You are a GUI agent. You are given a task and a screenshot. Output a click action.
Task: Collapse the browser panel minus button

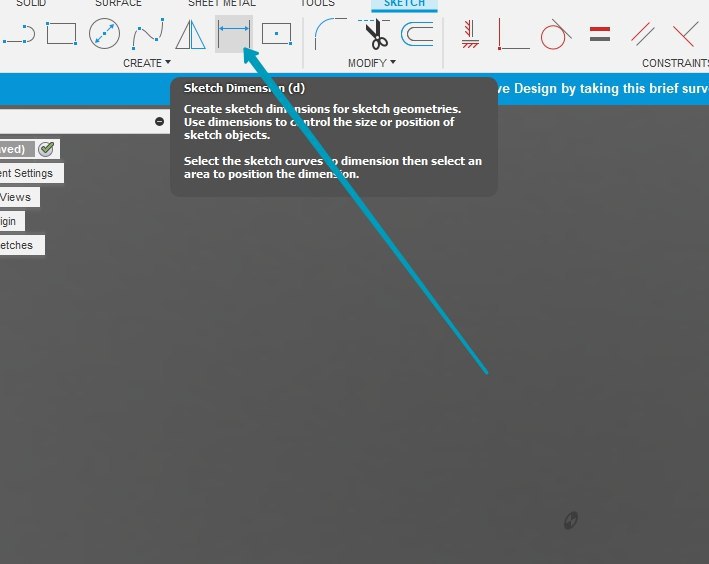tap(159, 121)
